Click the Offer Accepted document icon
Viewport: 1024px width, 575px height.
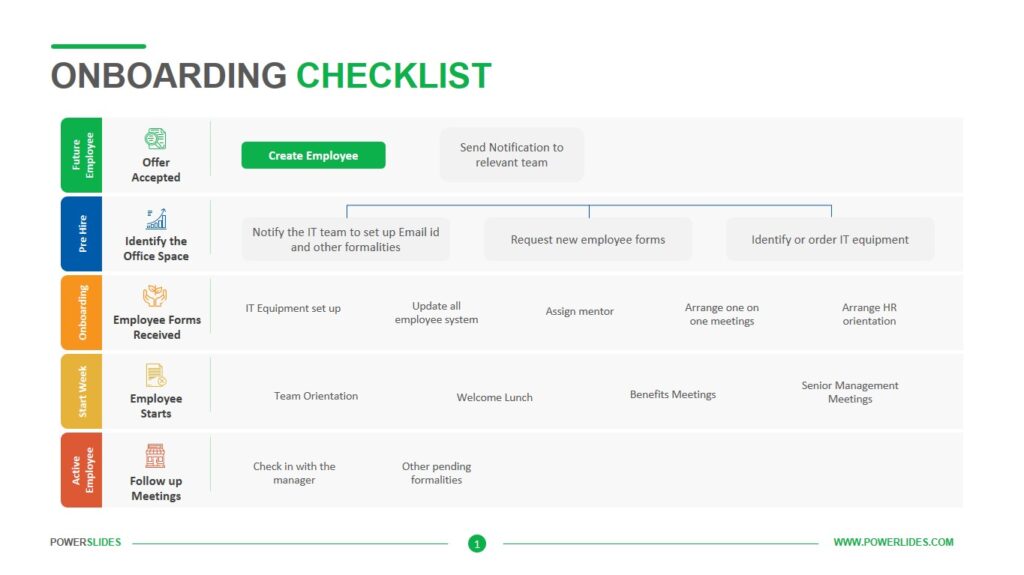(x=155, y=139)
